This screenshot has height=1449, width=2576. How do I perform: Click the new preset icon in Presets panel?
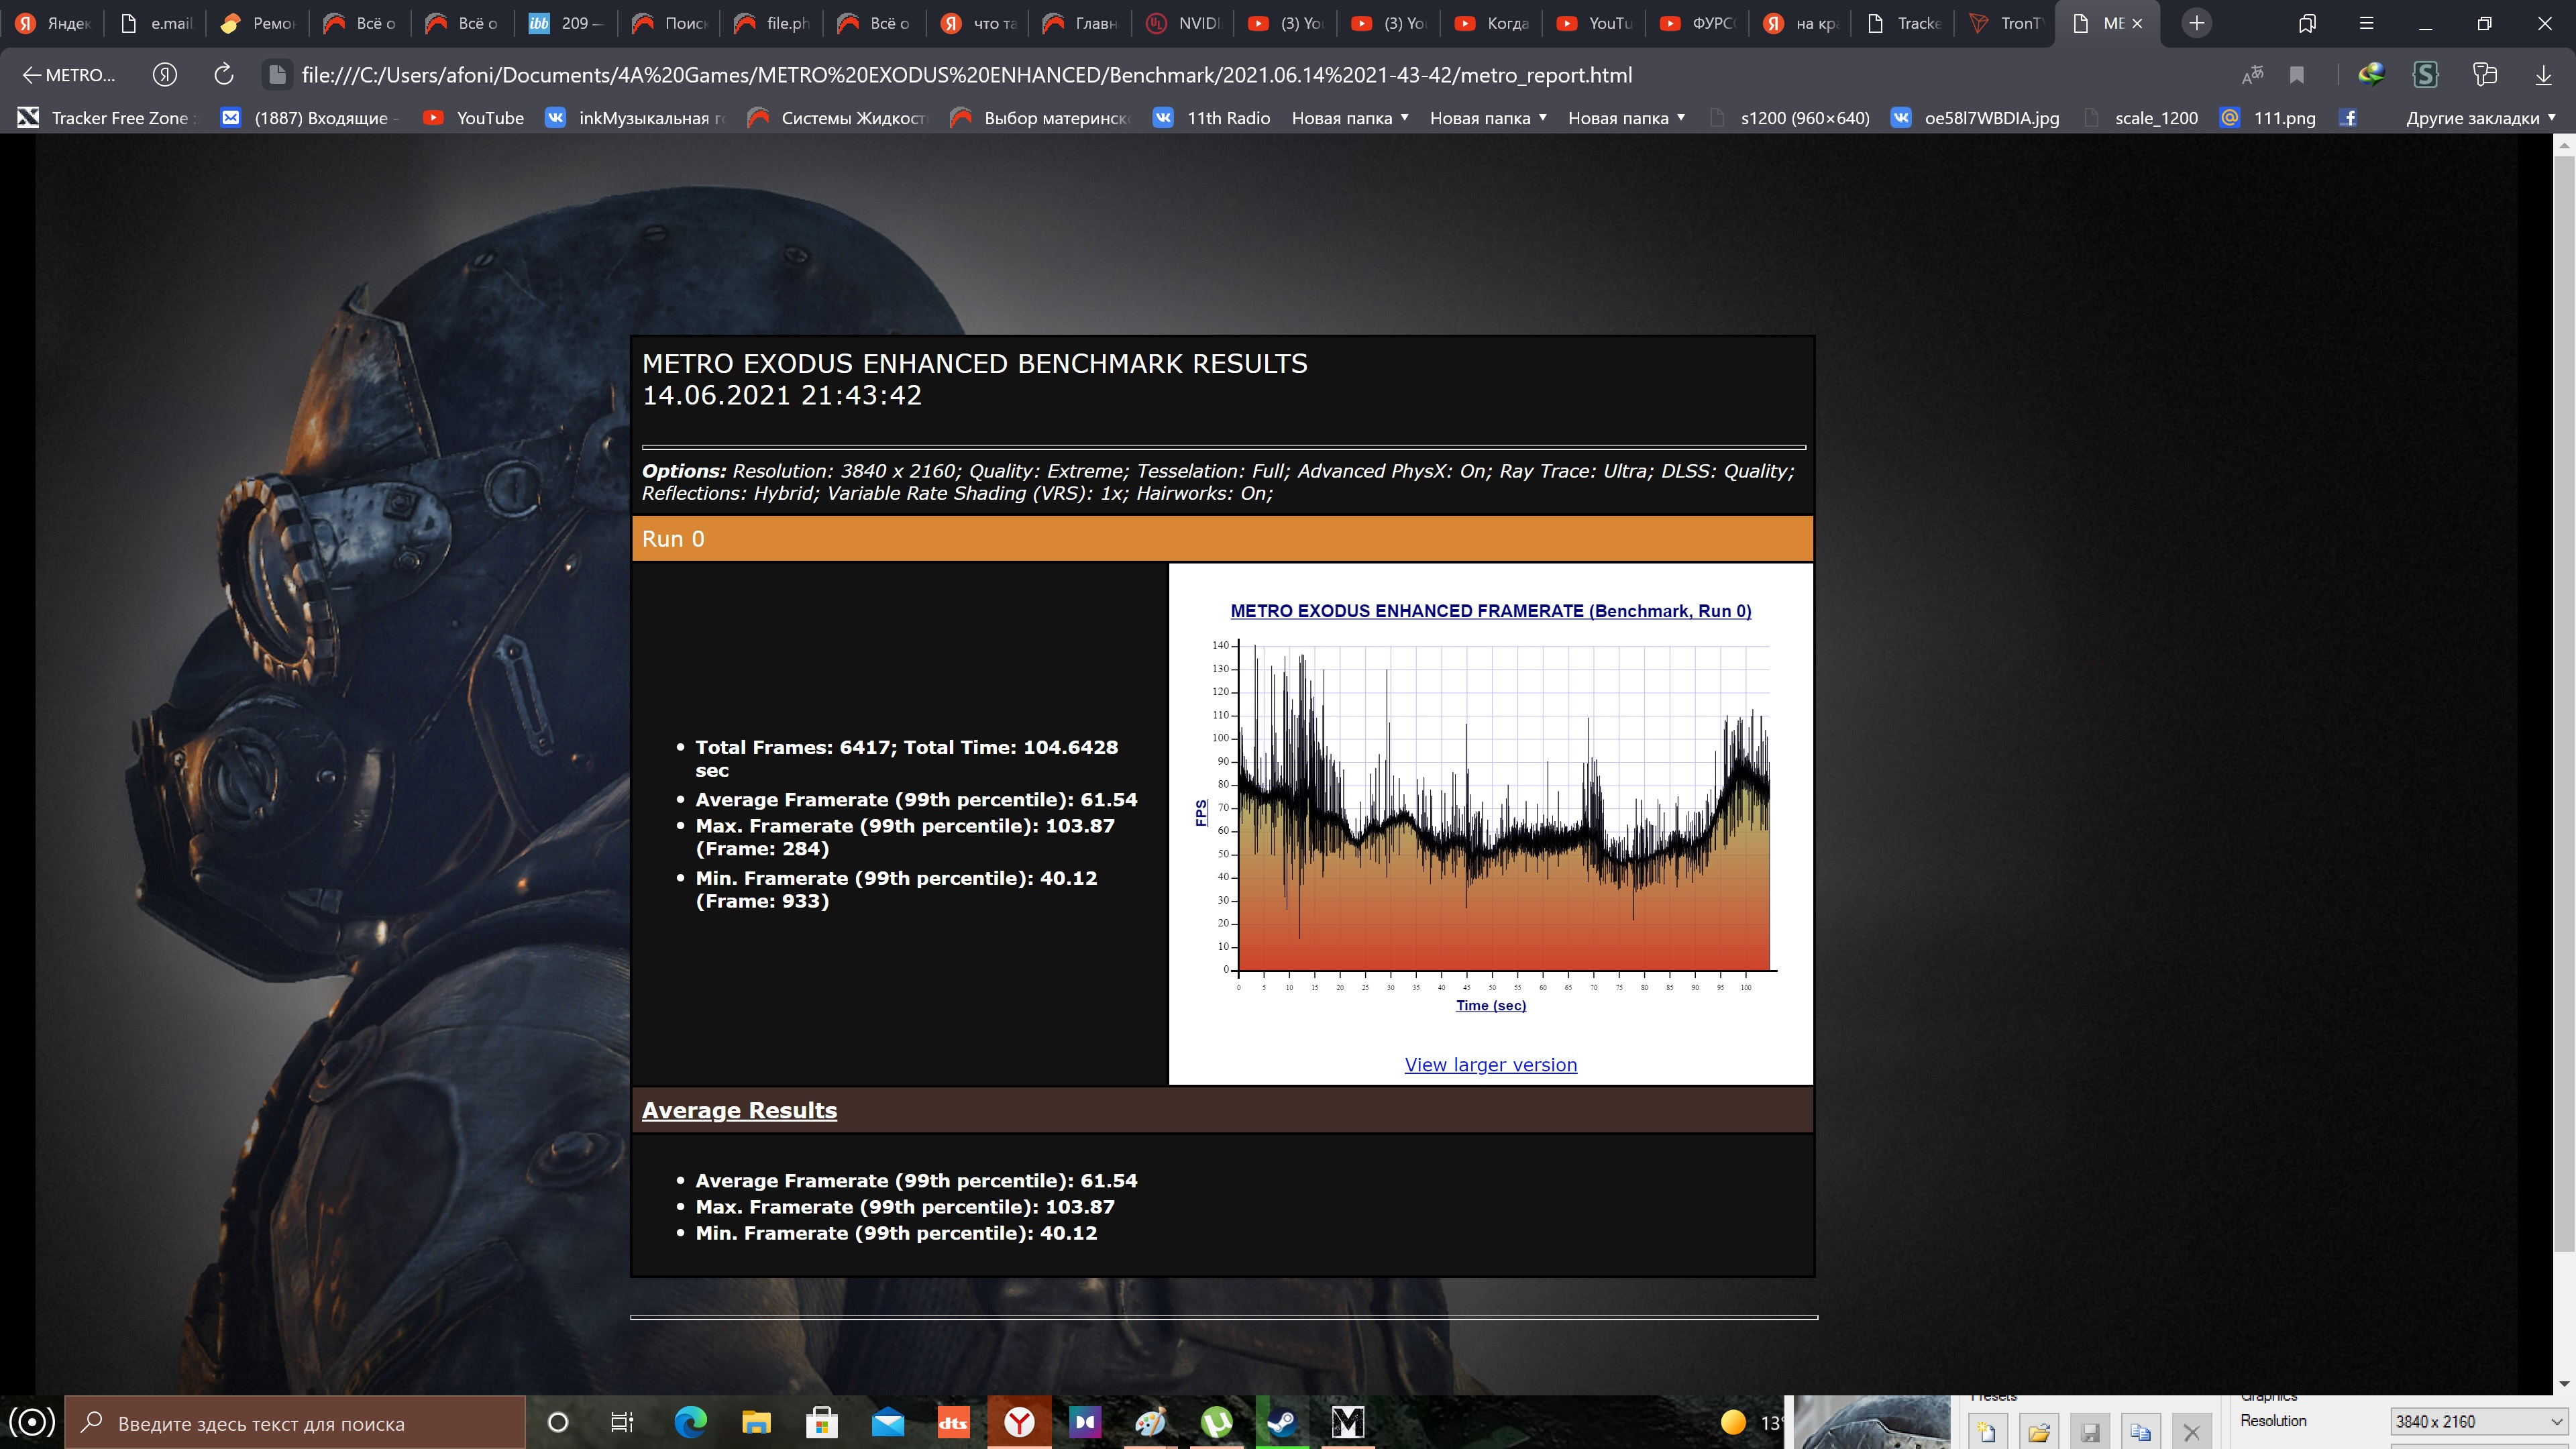tap(1987, 1431)
